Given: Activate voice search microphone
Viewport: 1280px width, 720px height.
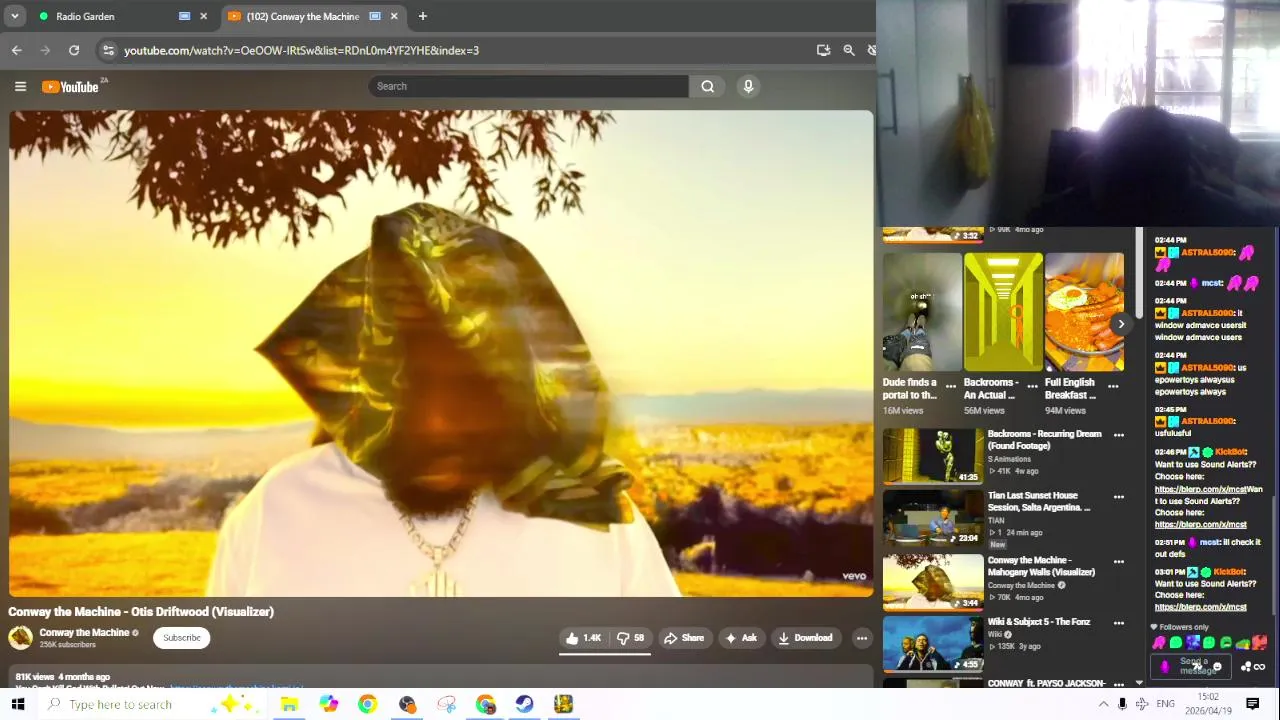Looking at the screenshot, I should 748,86.
